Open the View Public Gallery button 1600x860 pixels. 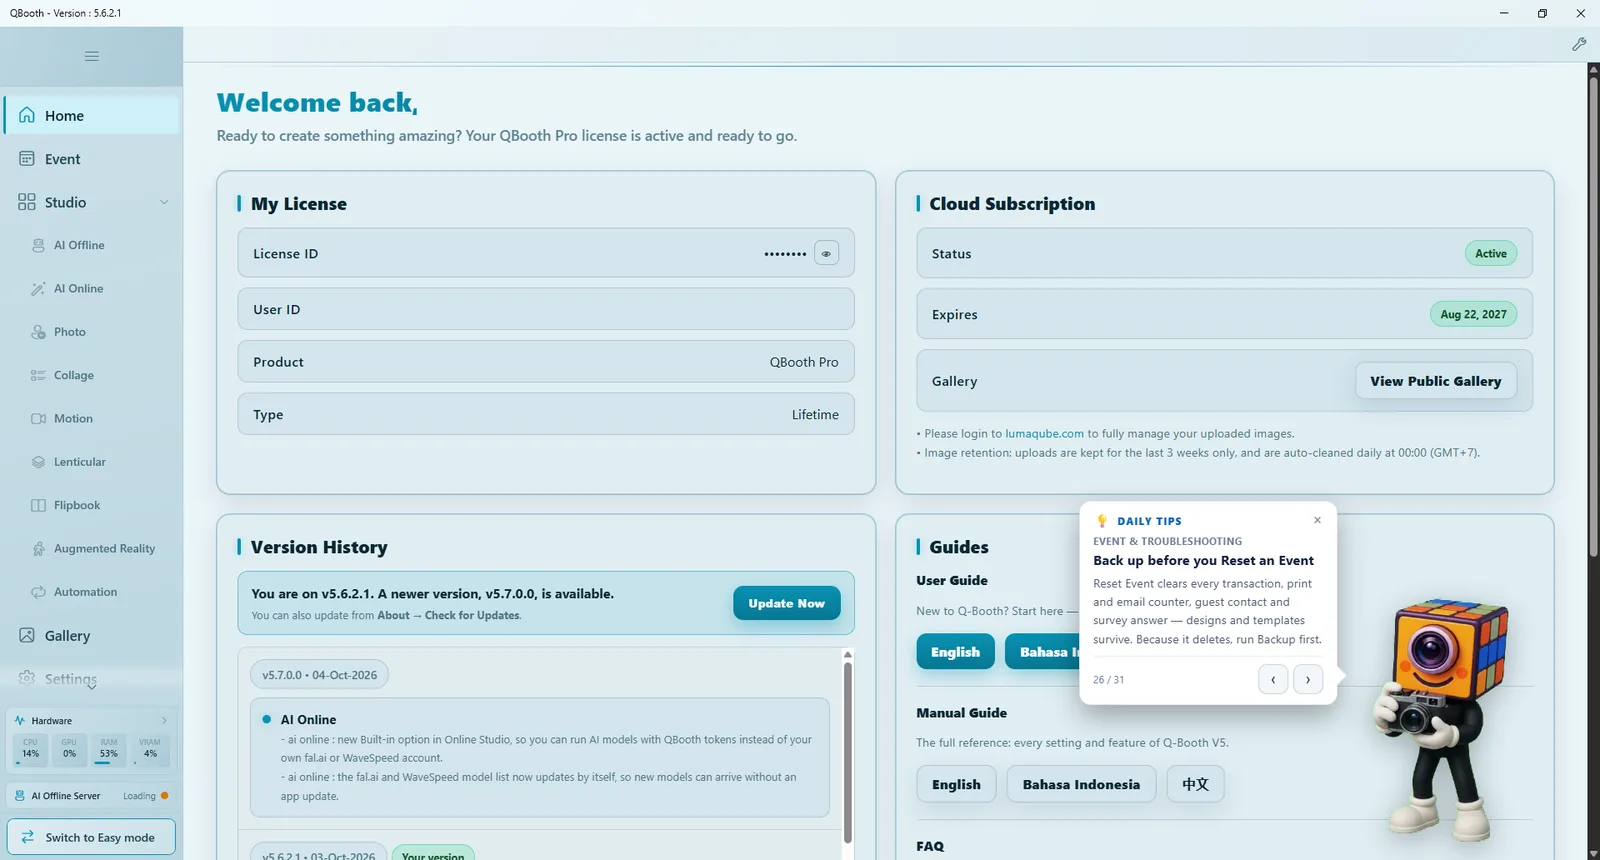(x=1435, y=381)
